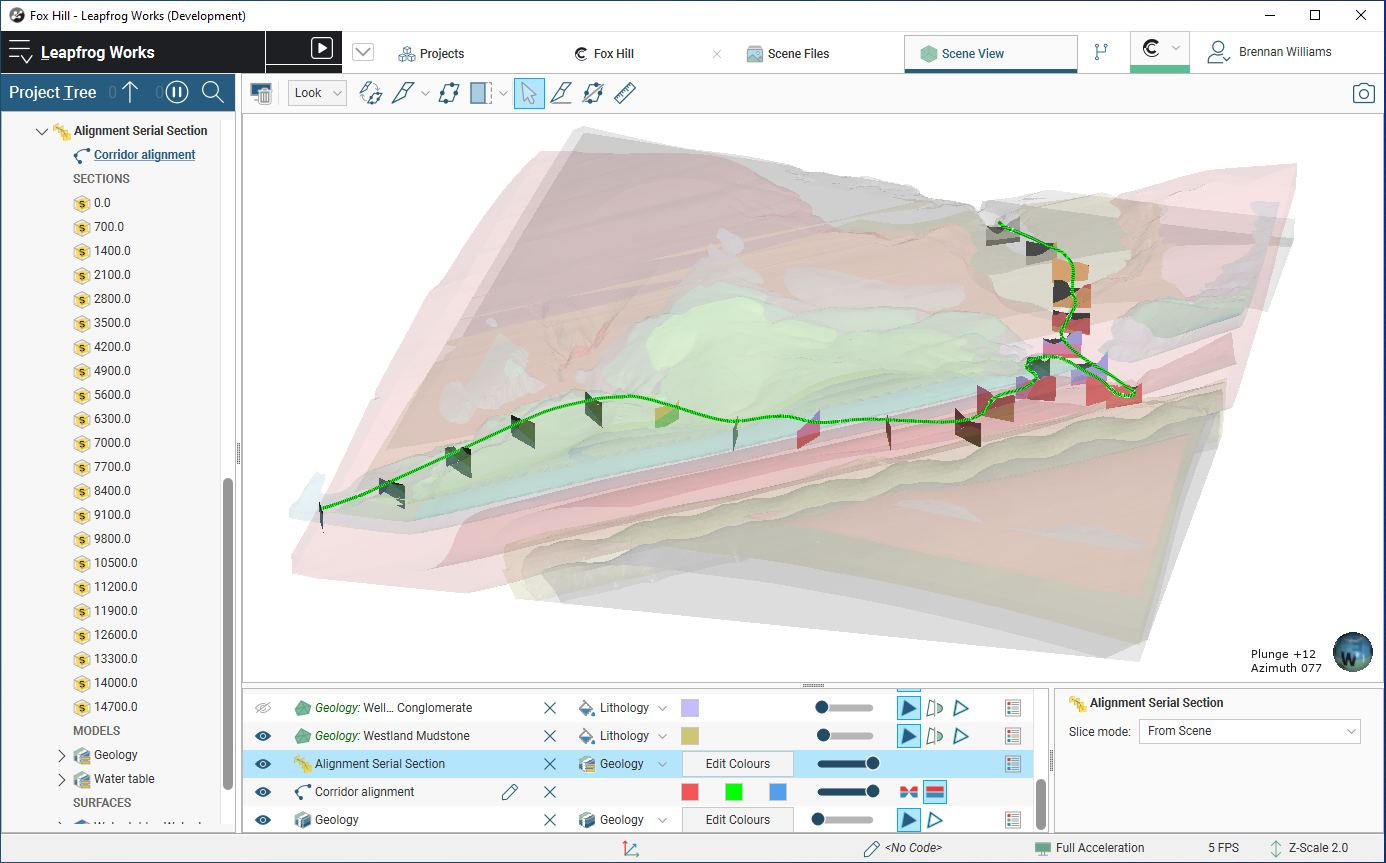Click Edit Colours for Alignment Serial Section
This screenshot has width=1386, height=863.
[x=737, y=763]
